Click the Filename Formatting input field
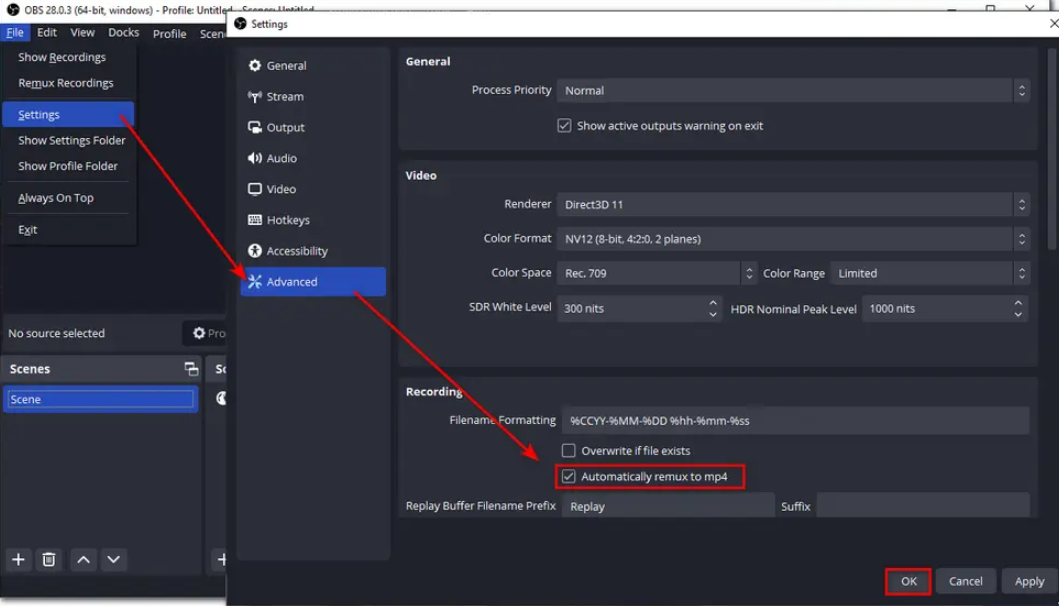 [796, 421]
